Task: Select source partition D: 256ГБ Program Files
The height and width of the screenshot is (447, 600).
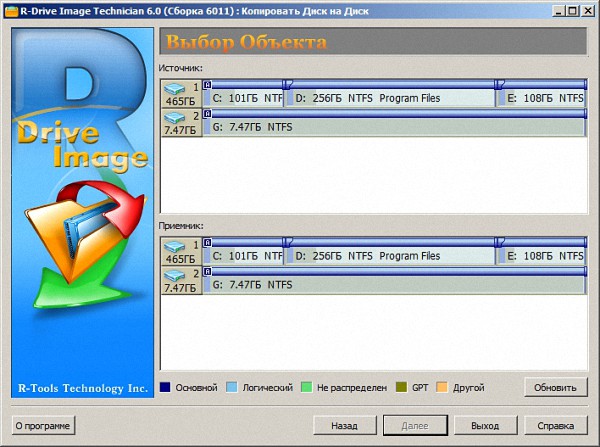Action: coord(390,98)
